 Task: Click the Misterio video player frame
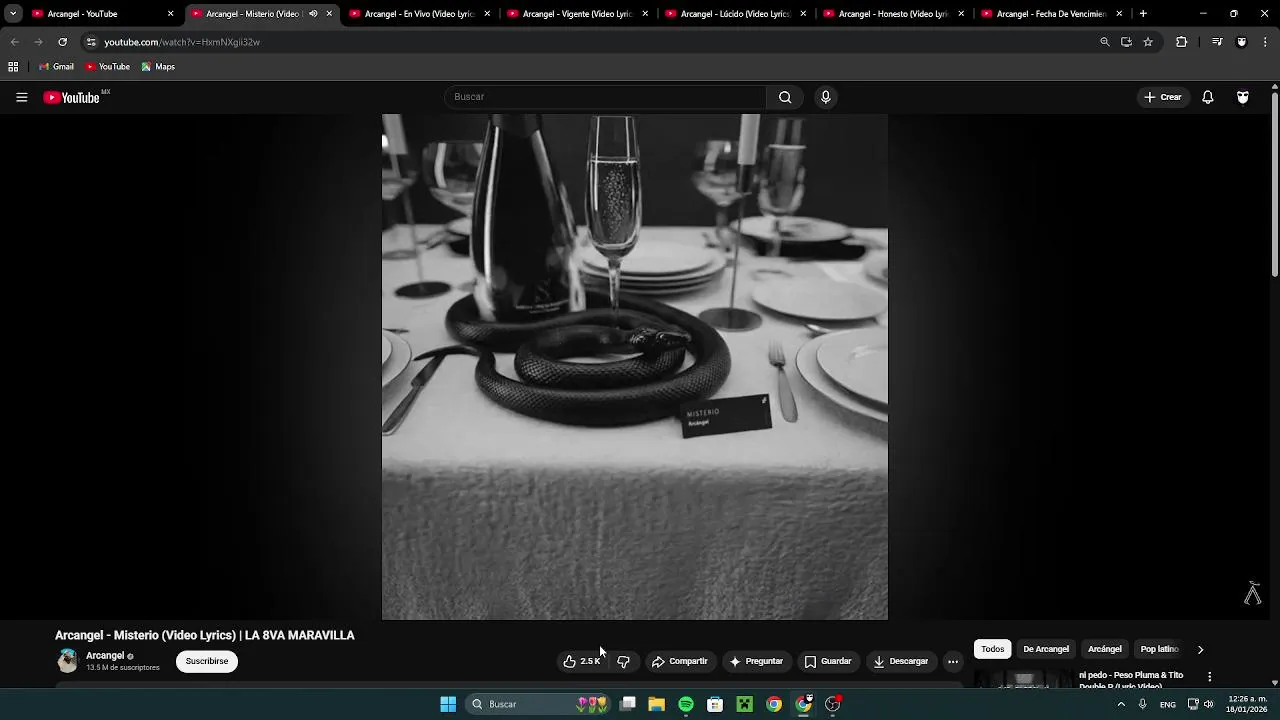634,367
